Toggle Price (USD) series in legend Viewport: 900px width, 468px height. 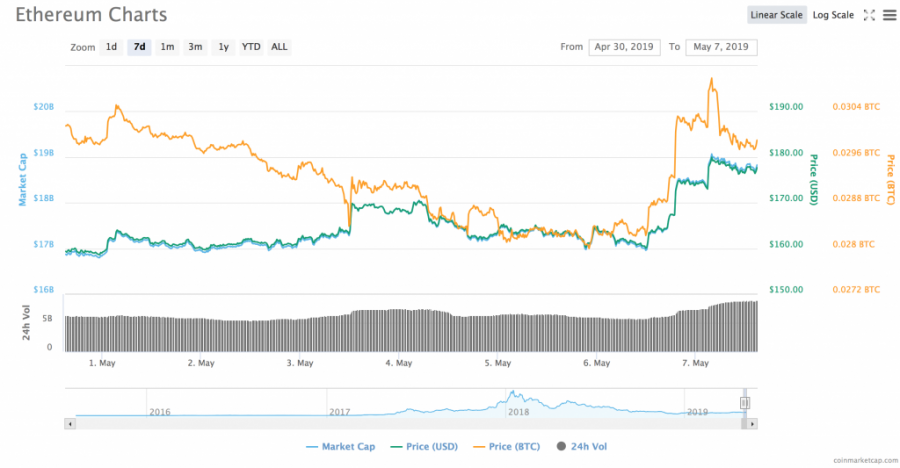point(424,446)
